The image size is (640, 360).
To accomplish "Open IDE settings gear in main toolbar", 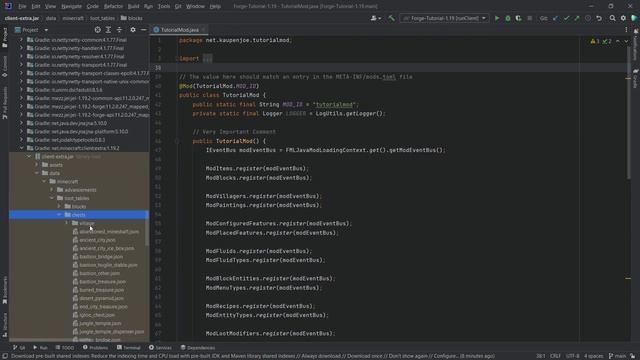I will [x=623, y=18].
